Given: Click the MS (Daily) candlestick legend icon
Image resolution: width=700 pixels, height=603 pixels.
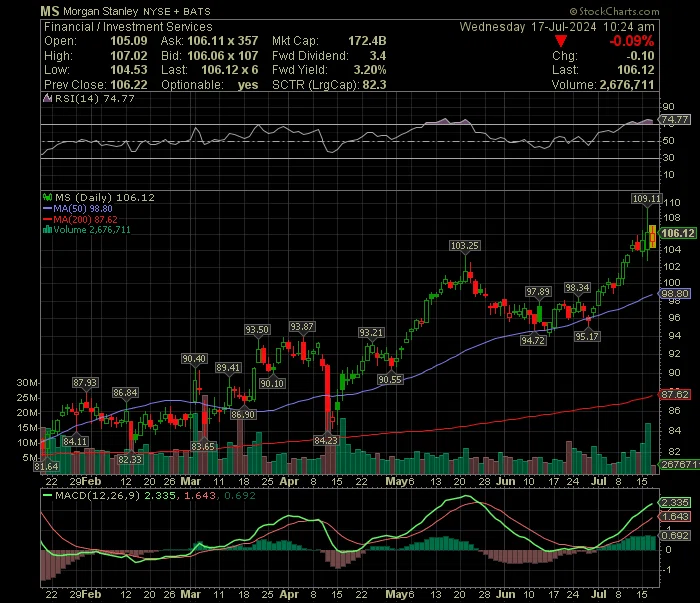Looking at the screenshot, I should coord(47,197).
